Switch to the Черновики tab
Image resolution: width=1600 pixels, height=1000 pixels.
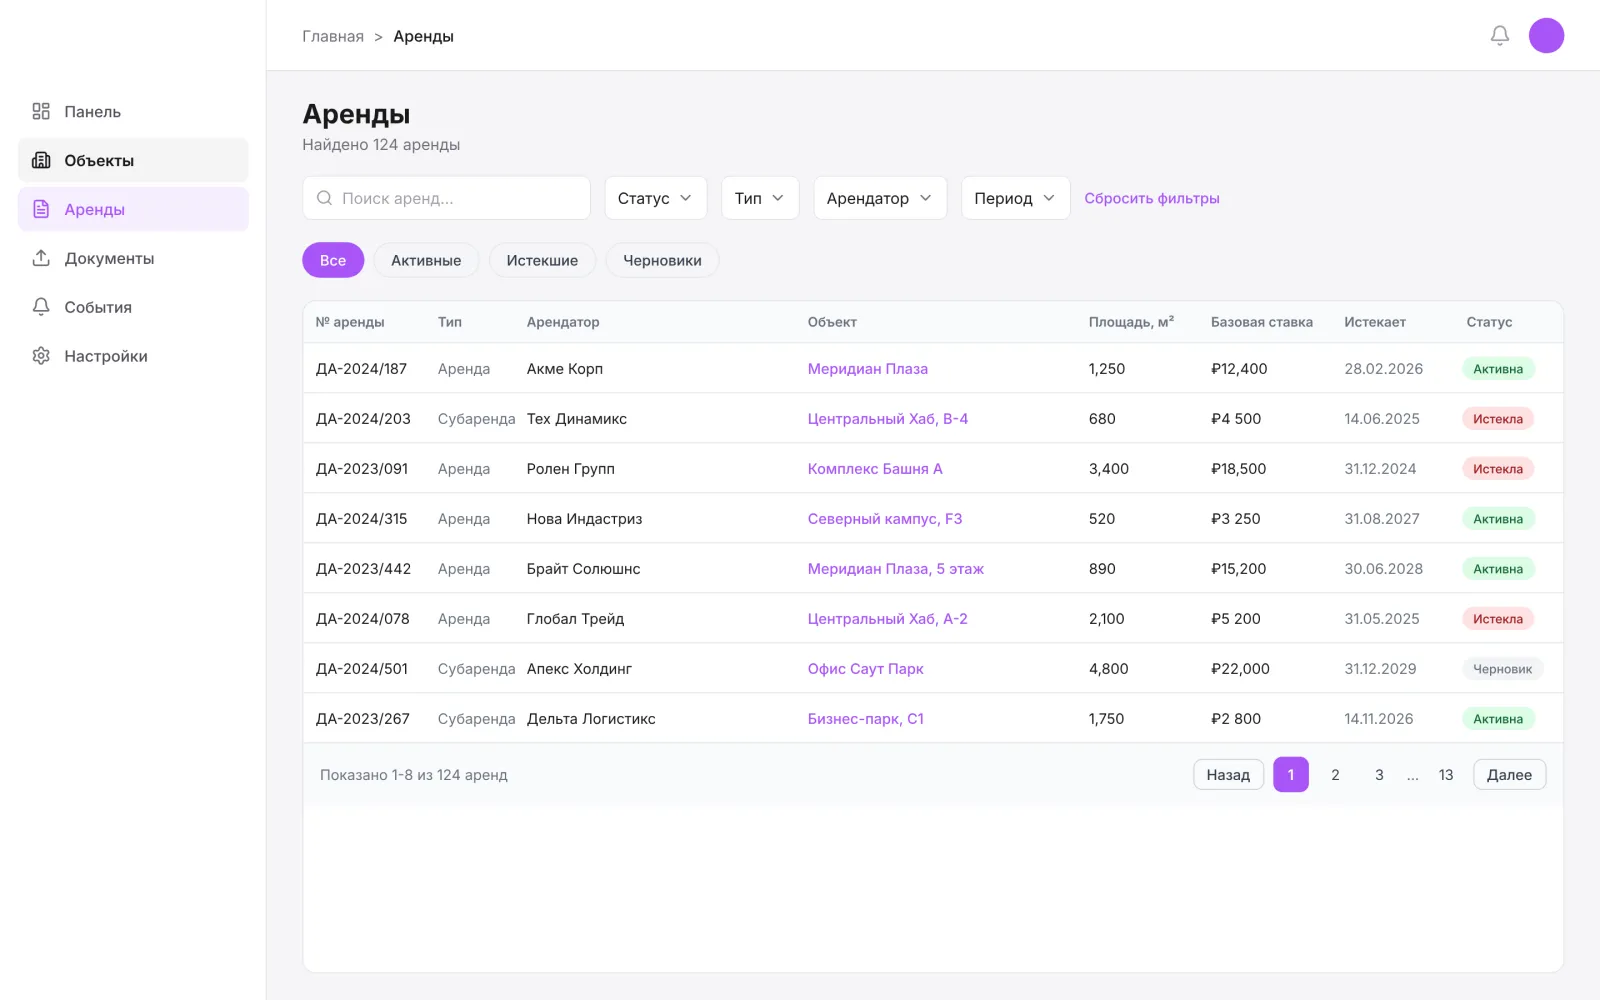coord(662,260)
